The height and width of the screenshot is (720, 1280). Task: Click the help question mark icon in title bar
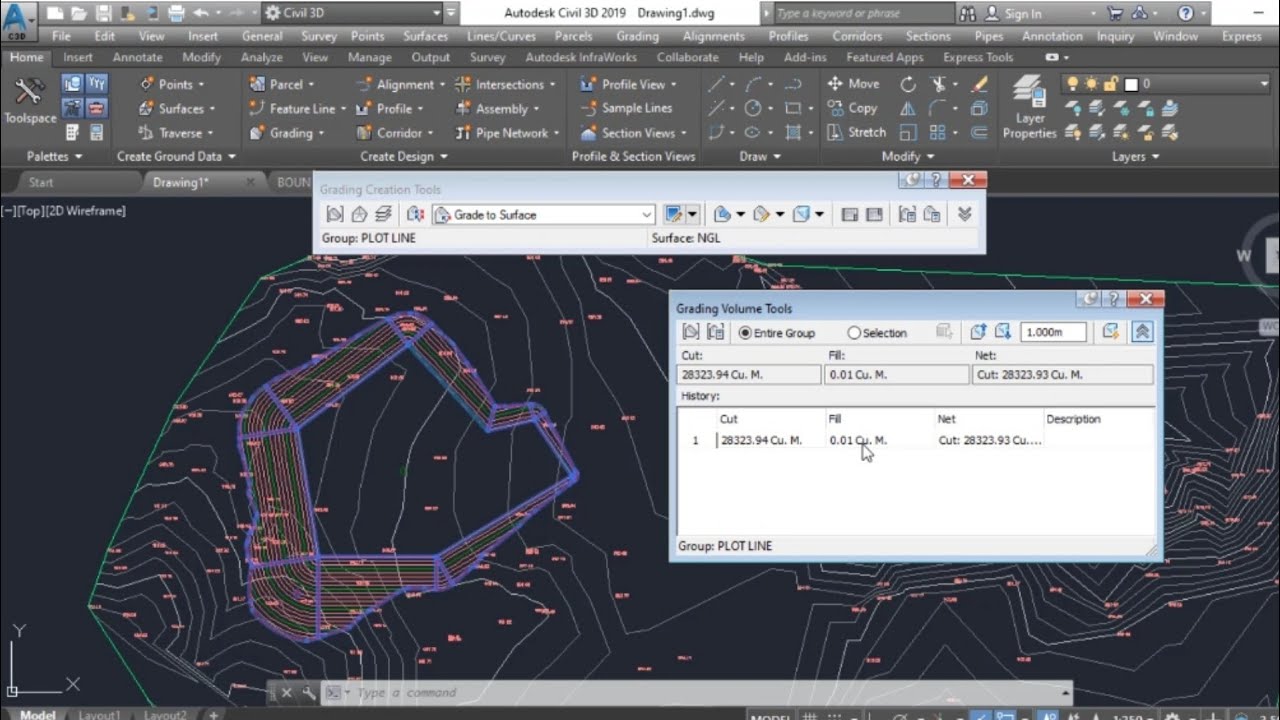pos(1185,13)
